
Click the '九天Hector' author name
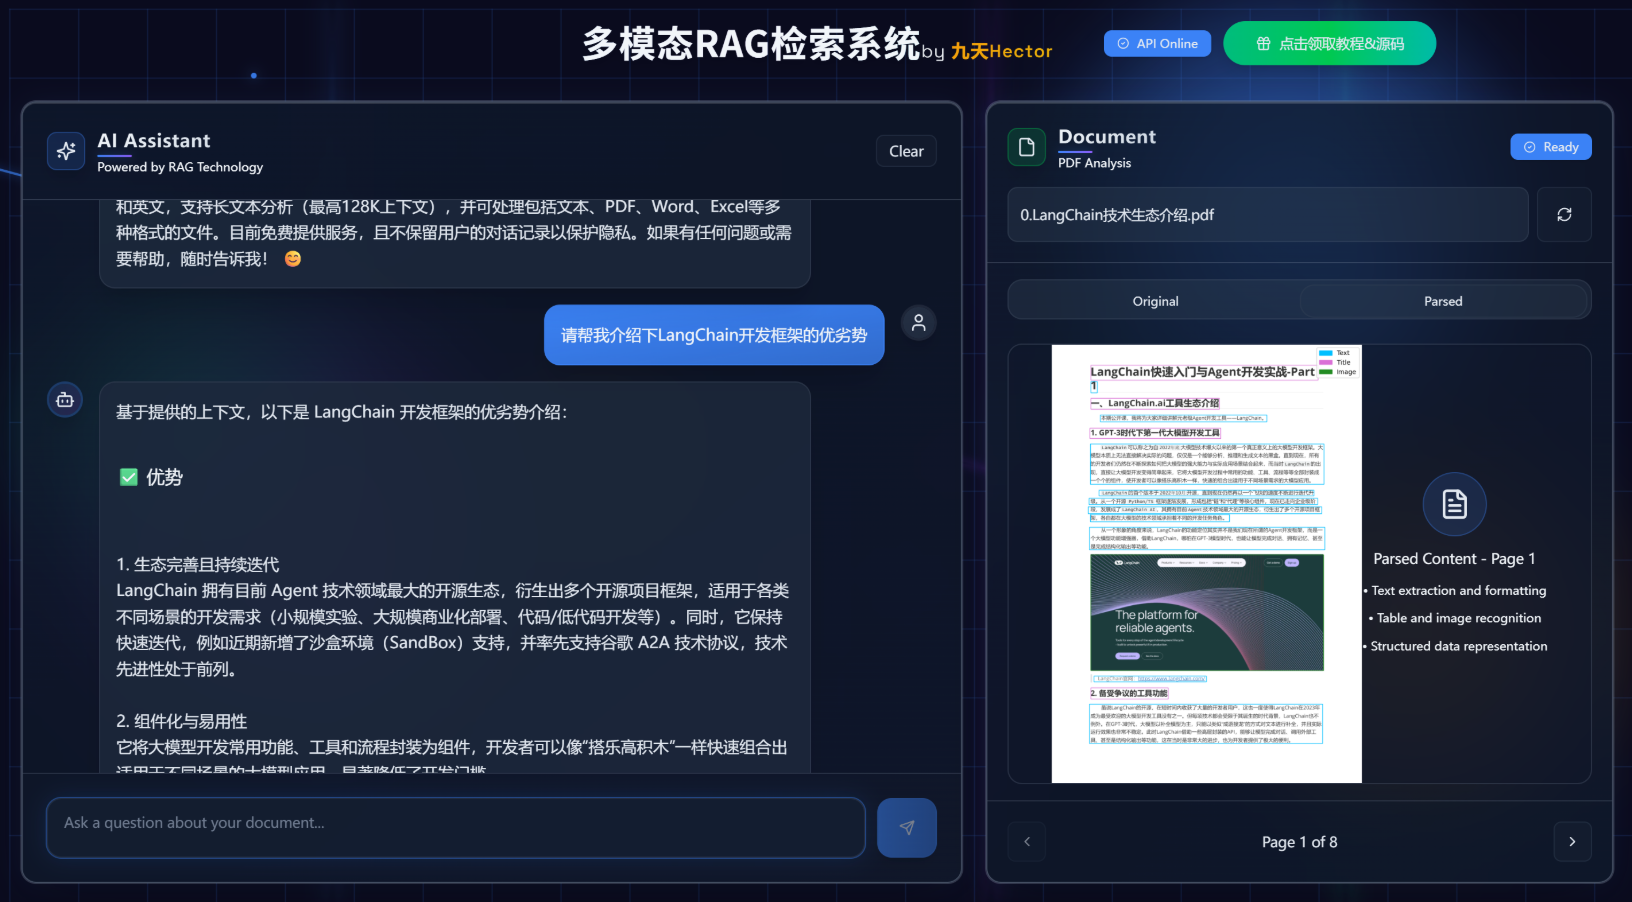[1002, 51]
